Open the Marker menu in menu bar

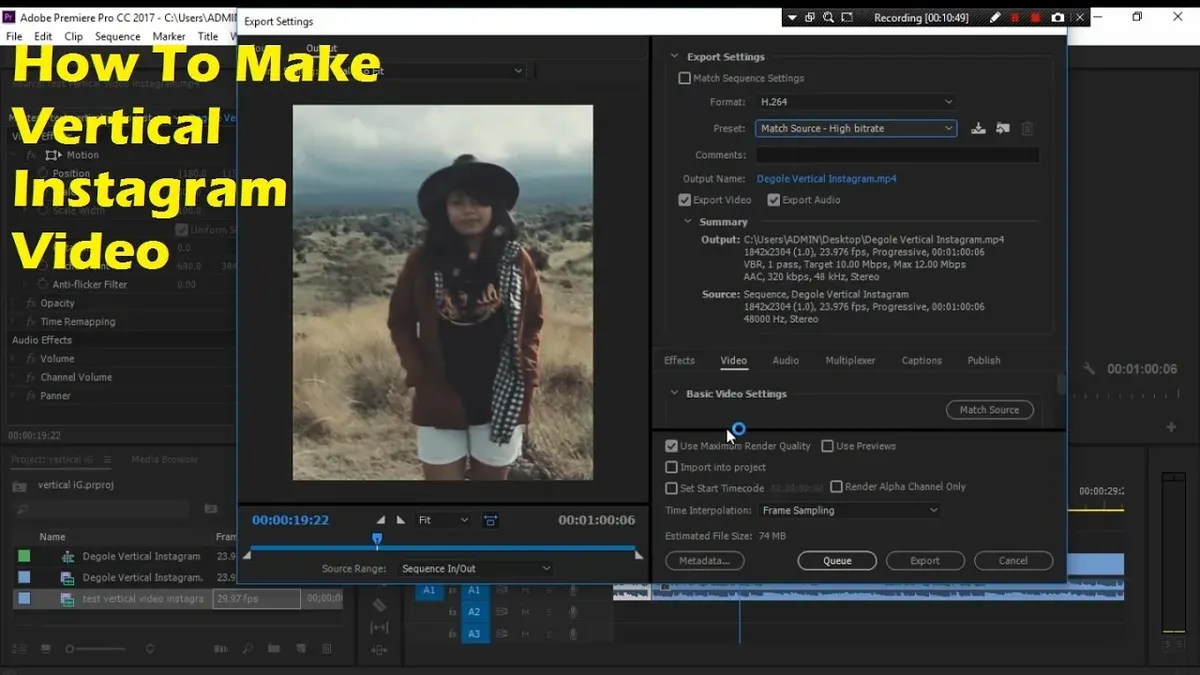[169, 36]
